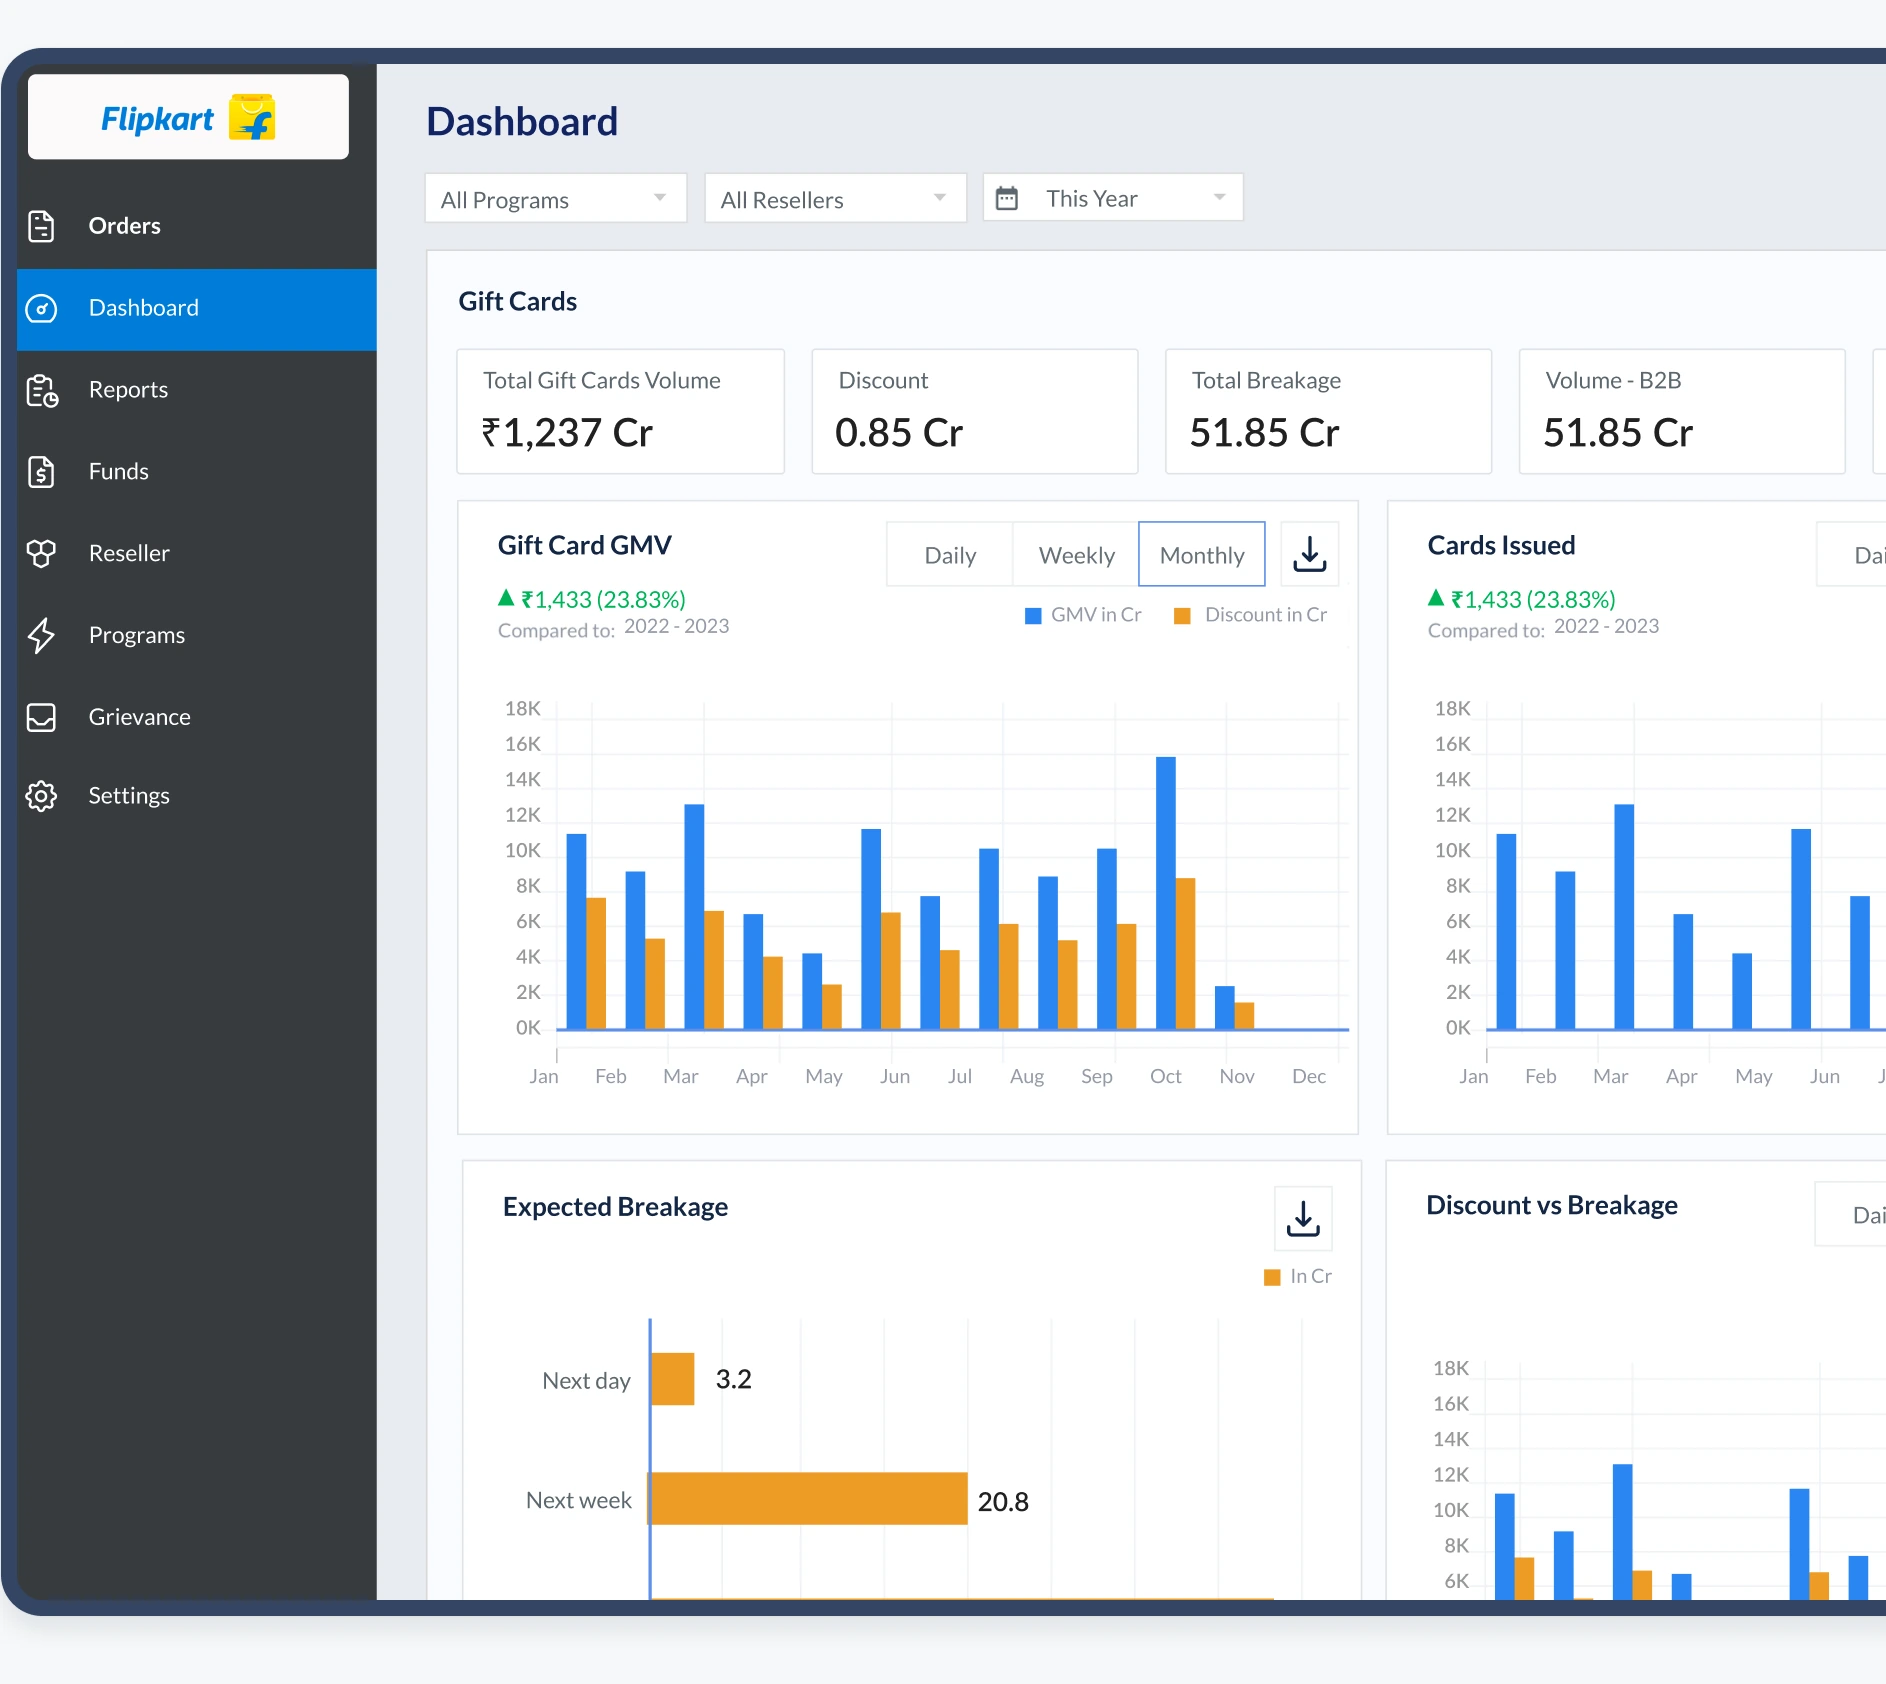The height and width of the screenshot is (1684, 1886).
Task: Click the Gift Card GMV title
Action: click(x=585, y=545)
